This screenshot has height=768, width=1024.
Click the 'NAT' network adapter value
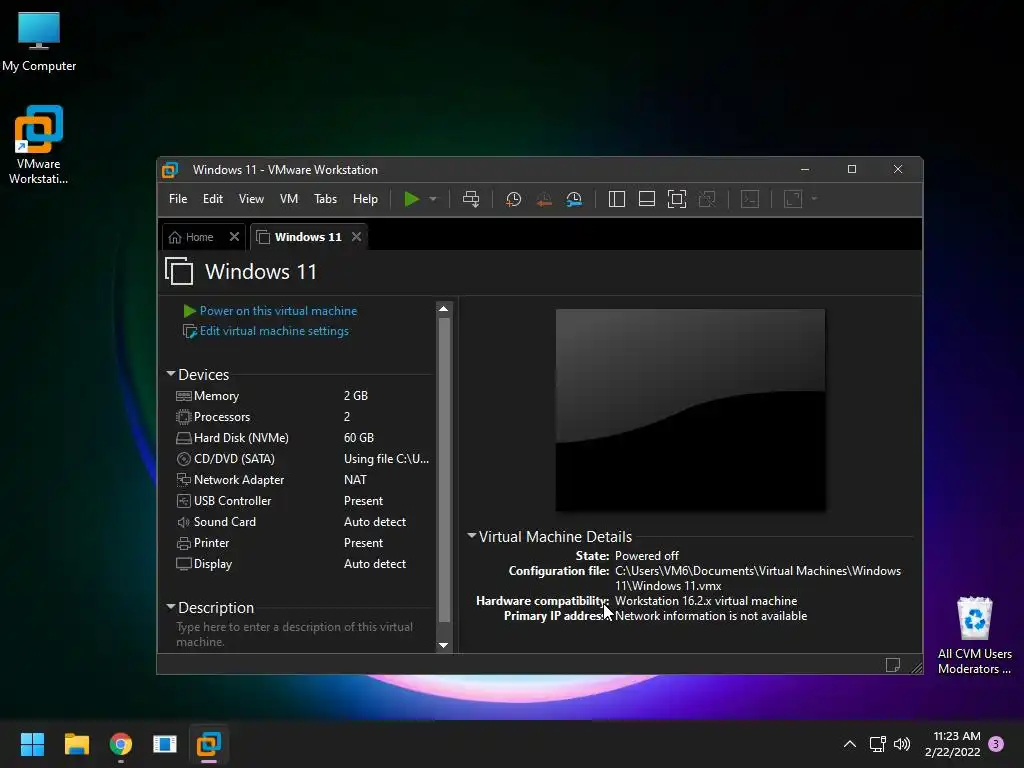[x=355, y=479]
